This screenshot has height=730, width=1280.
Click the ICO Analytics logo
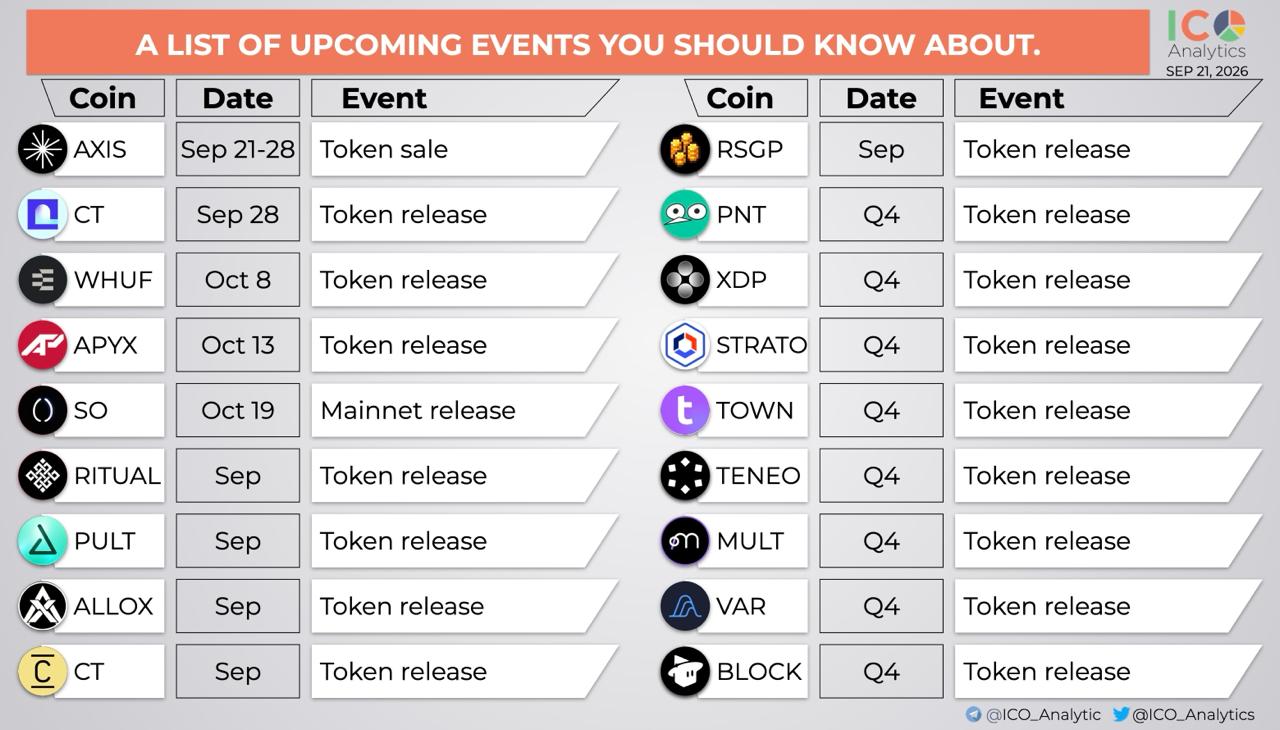(1207, 35)
